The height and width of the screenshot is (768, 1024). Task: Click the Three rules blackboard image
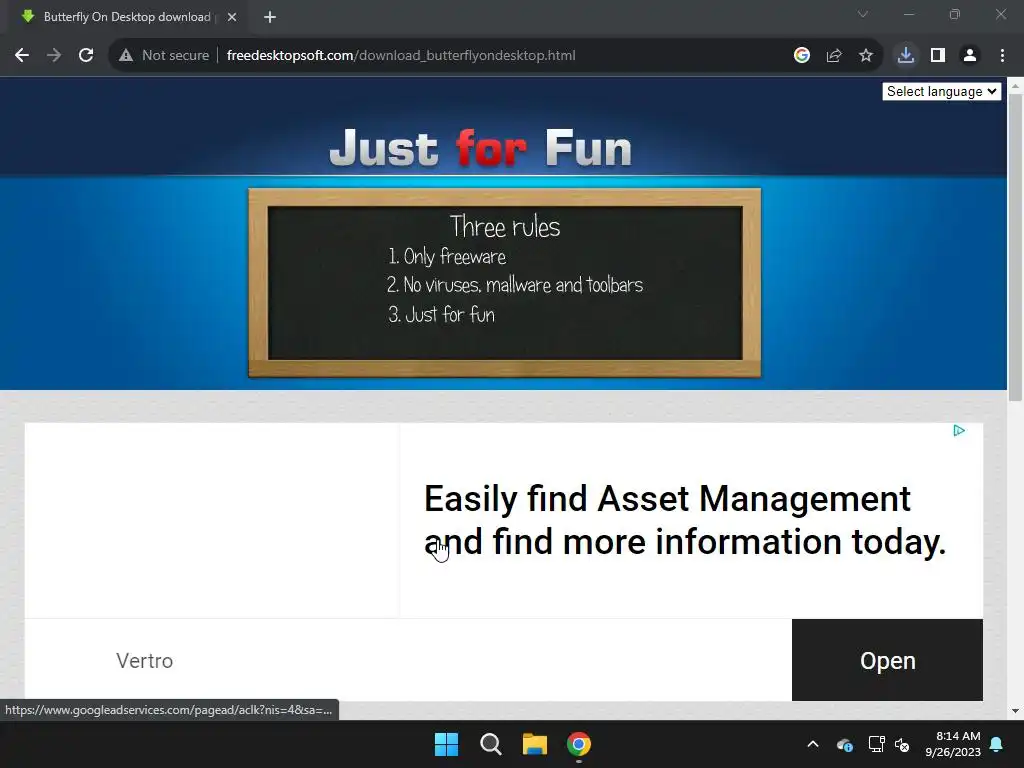tap(504, 283)
